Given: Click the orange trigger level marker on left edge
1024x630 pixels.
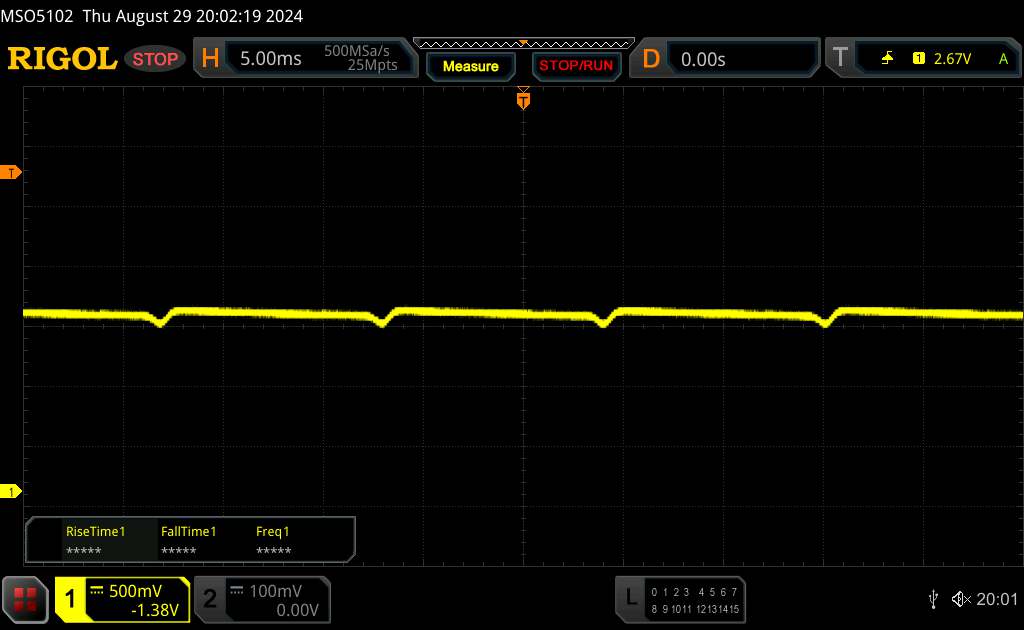Looking at the screenshot, I should [x=10, y=172].
